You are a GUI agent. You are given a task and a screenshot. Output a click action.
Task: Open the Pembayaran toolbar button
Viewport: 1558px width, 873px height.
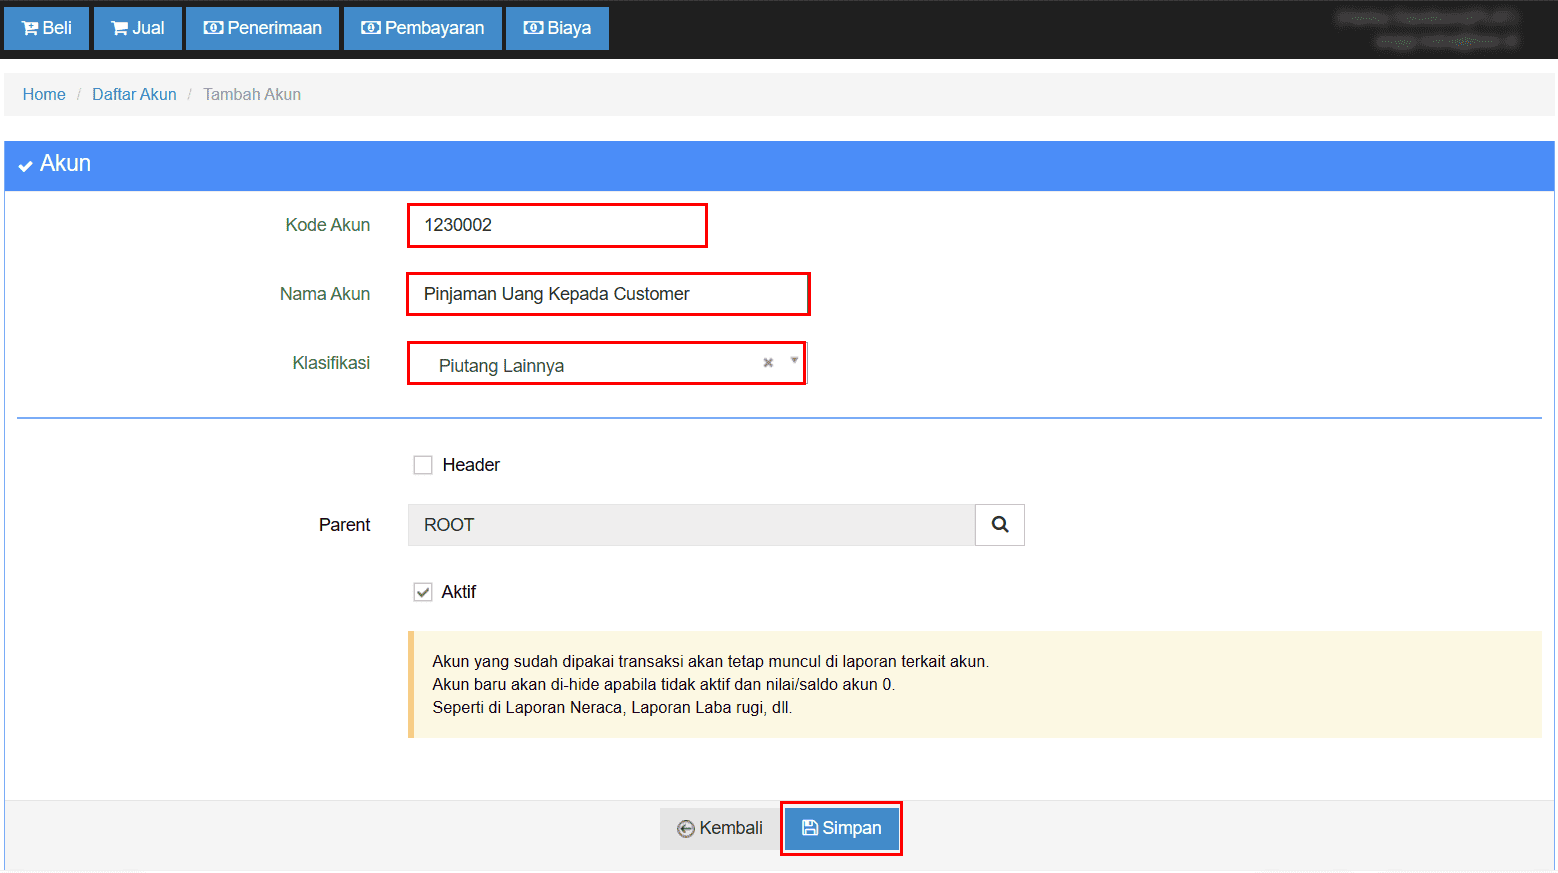point(423,28)
